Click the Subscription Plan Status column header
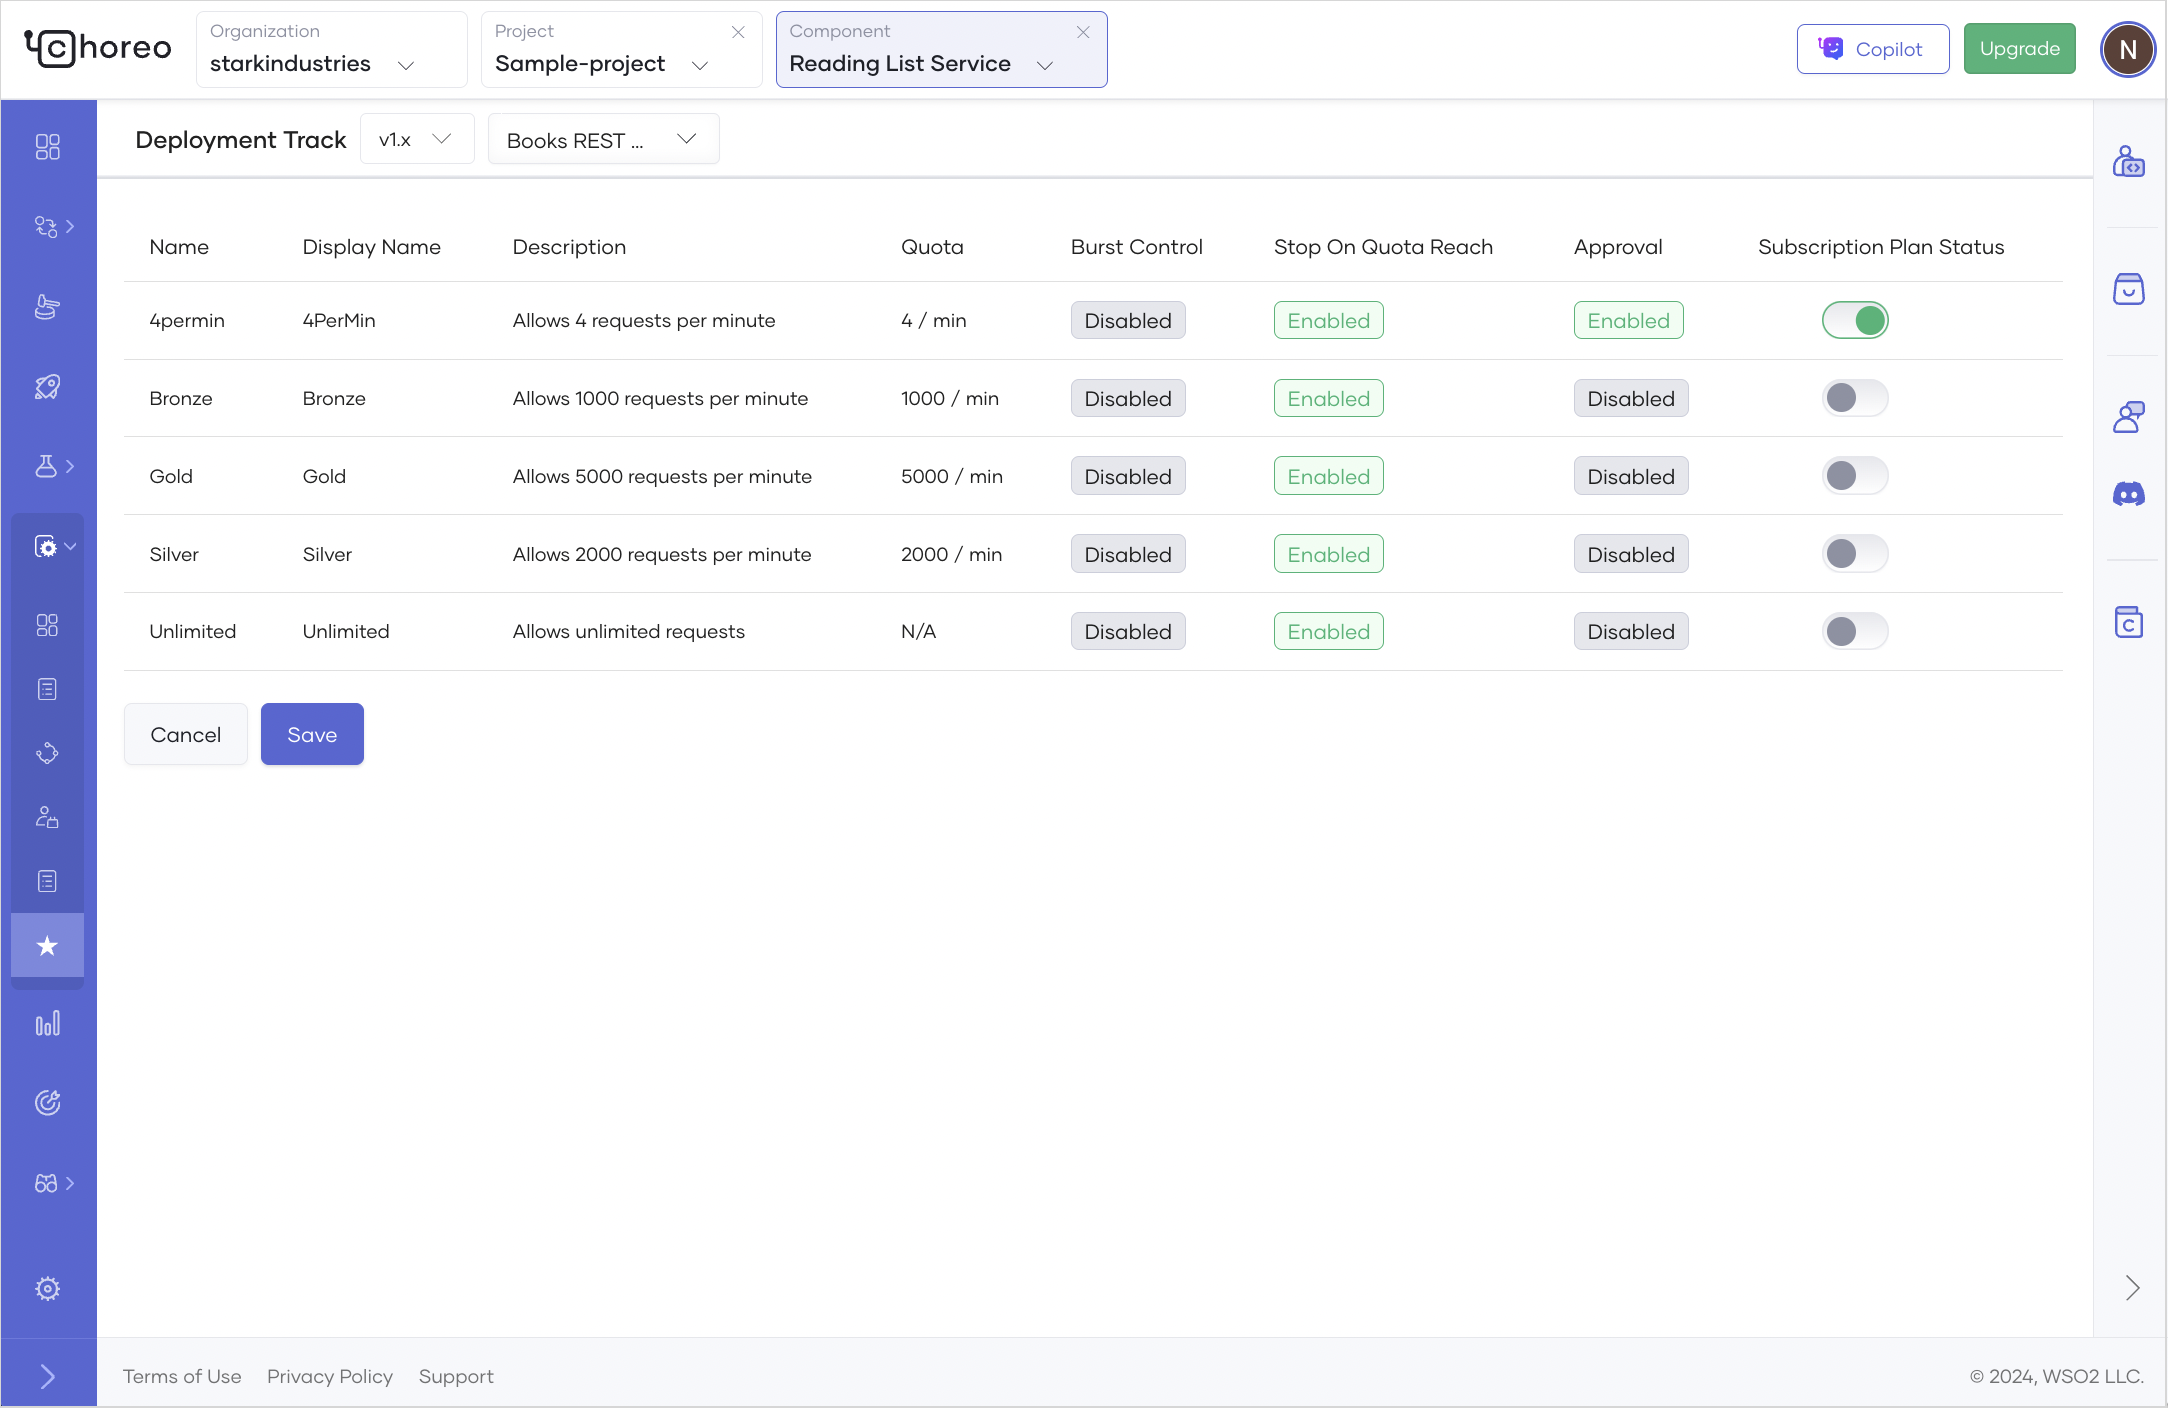Screen dimensions: 2168x1408 [x=1881, y=247]
